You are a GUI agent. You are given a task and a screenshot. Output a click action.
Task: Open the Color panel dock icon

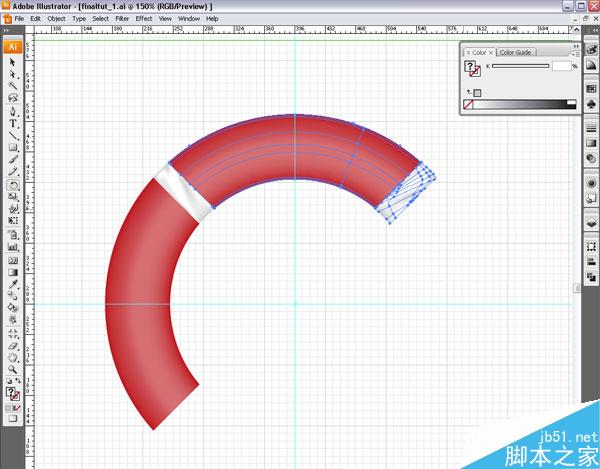tap(591, 49)
